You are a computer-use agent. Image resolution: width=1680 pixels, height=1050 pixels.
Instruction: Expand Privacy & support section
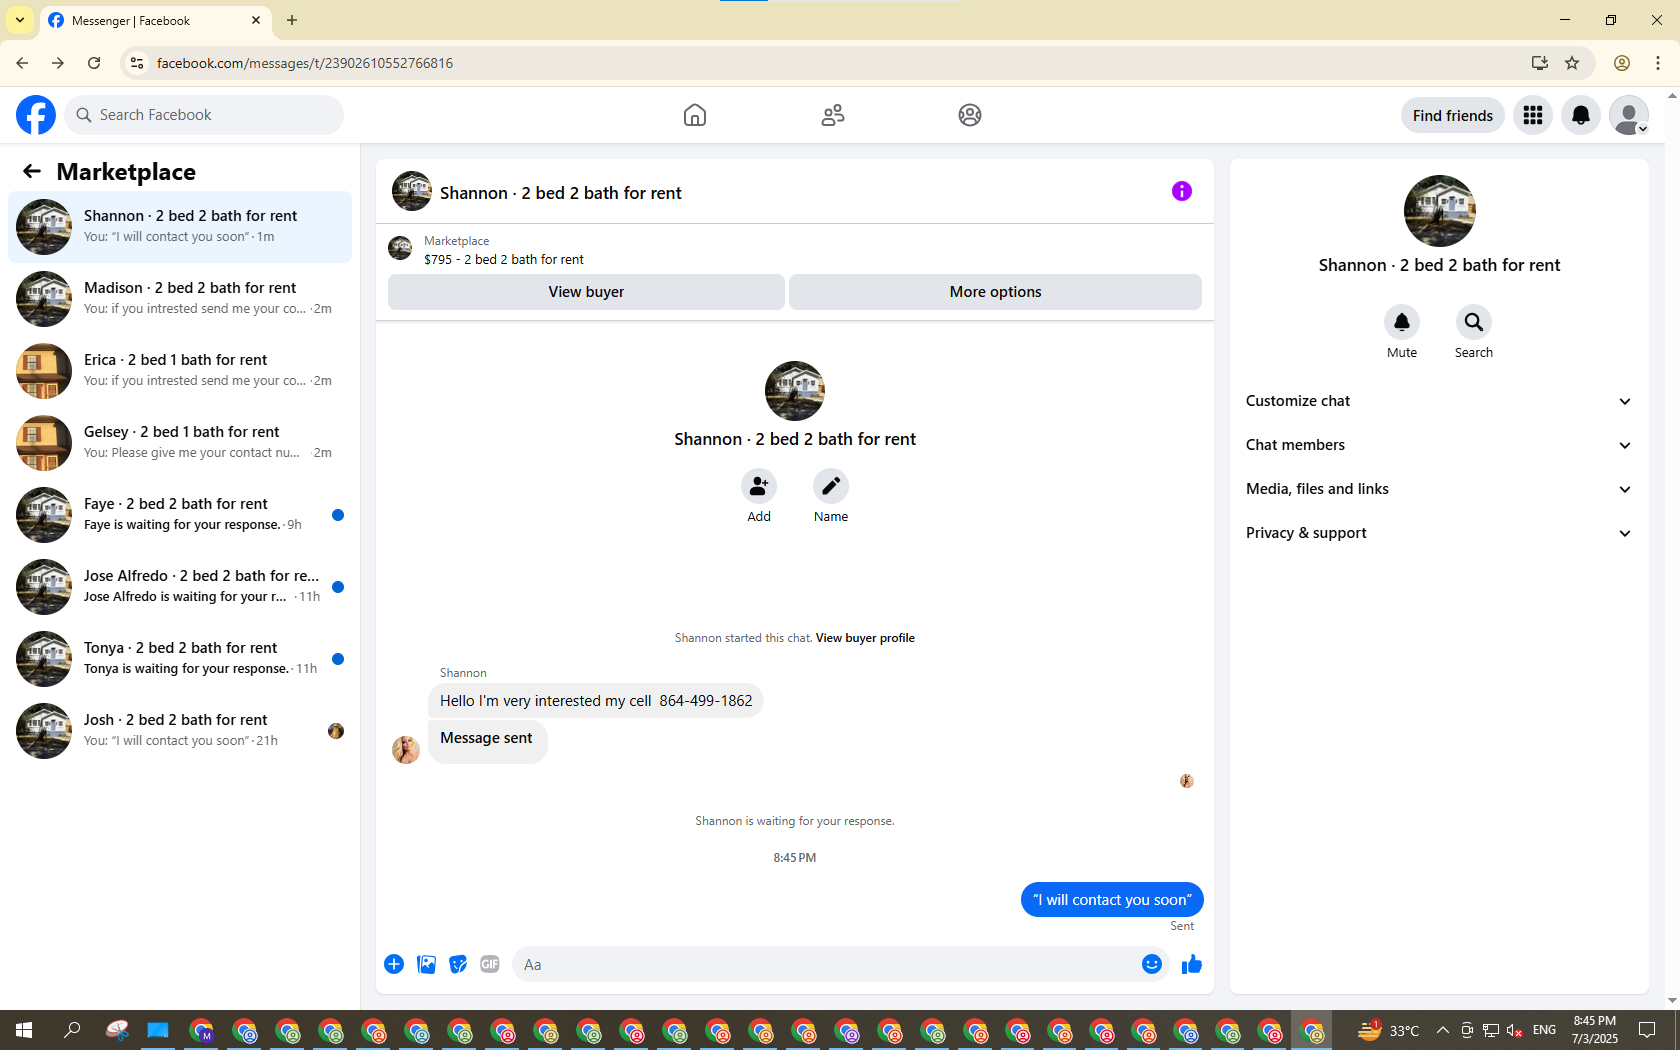(1439, 533)
